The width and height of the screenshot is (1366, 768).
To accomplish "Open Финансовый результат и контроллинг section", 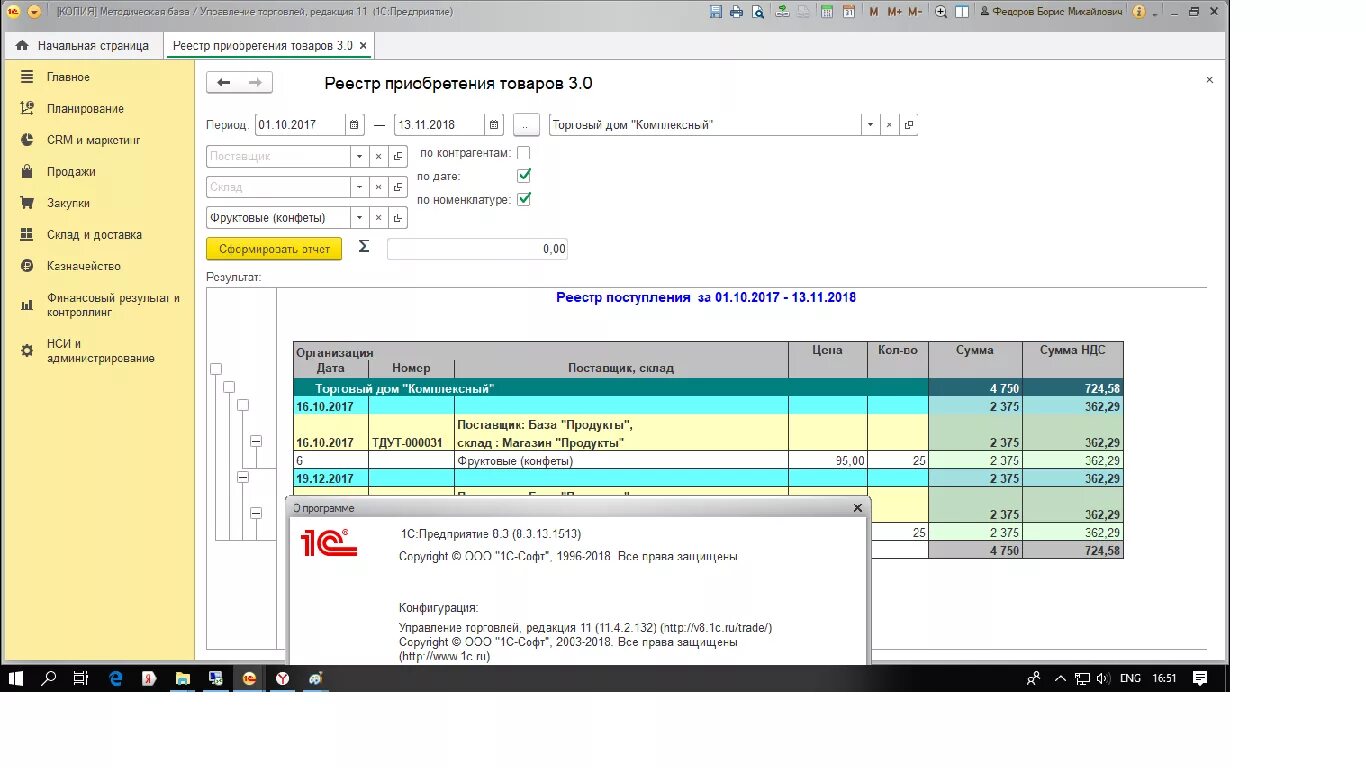I will (x=113, y=305).
